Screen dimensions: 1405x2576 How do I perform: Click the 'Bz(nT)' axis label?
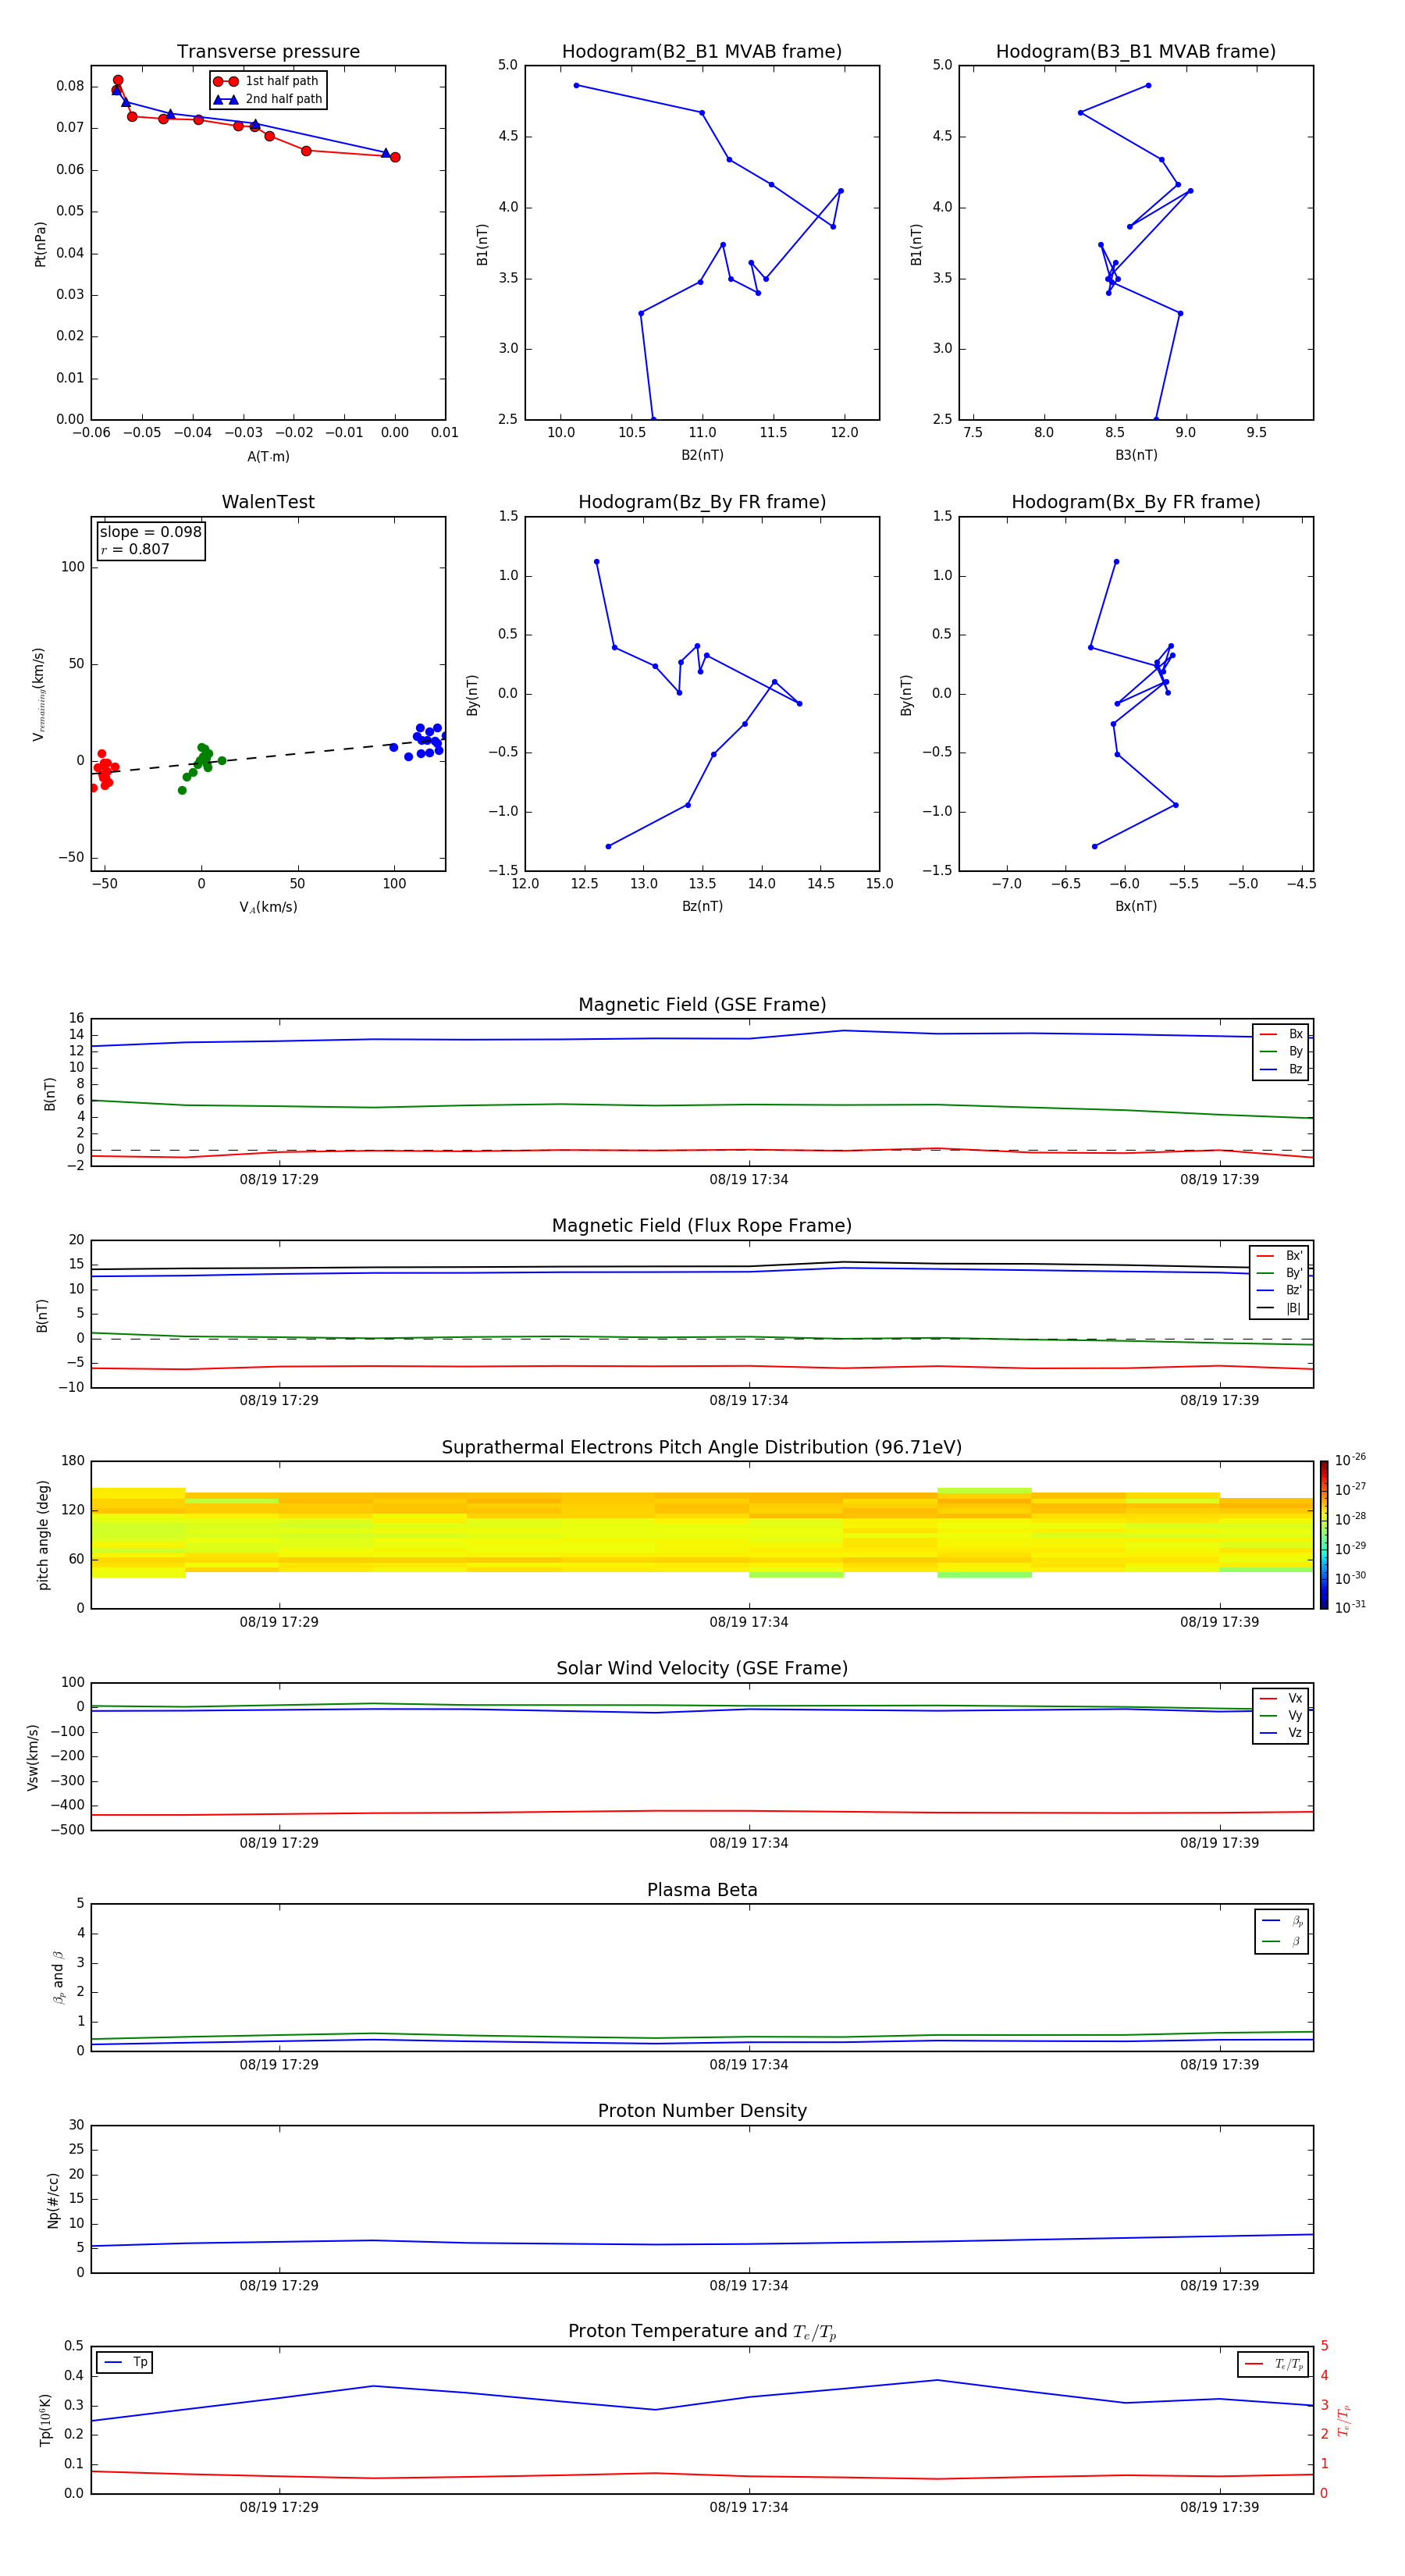coord(702,906)
